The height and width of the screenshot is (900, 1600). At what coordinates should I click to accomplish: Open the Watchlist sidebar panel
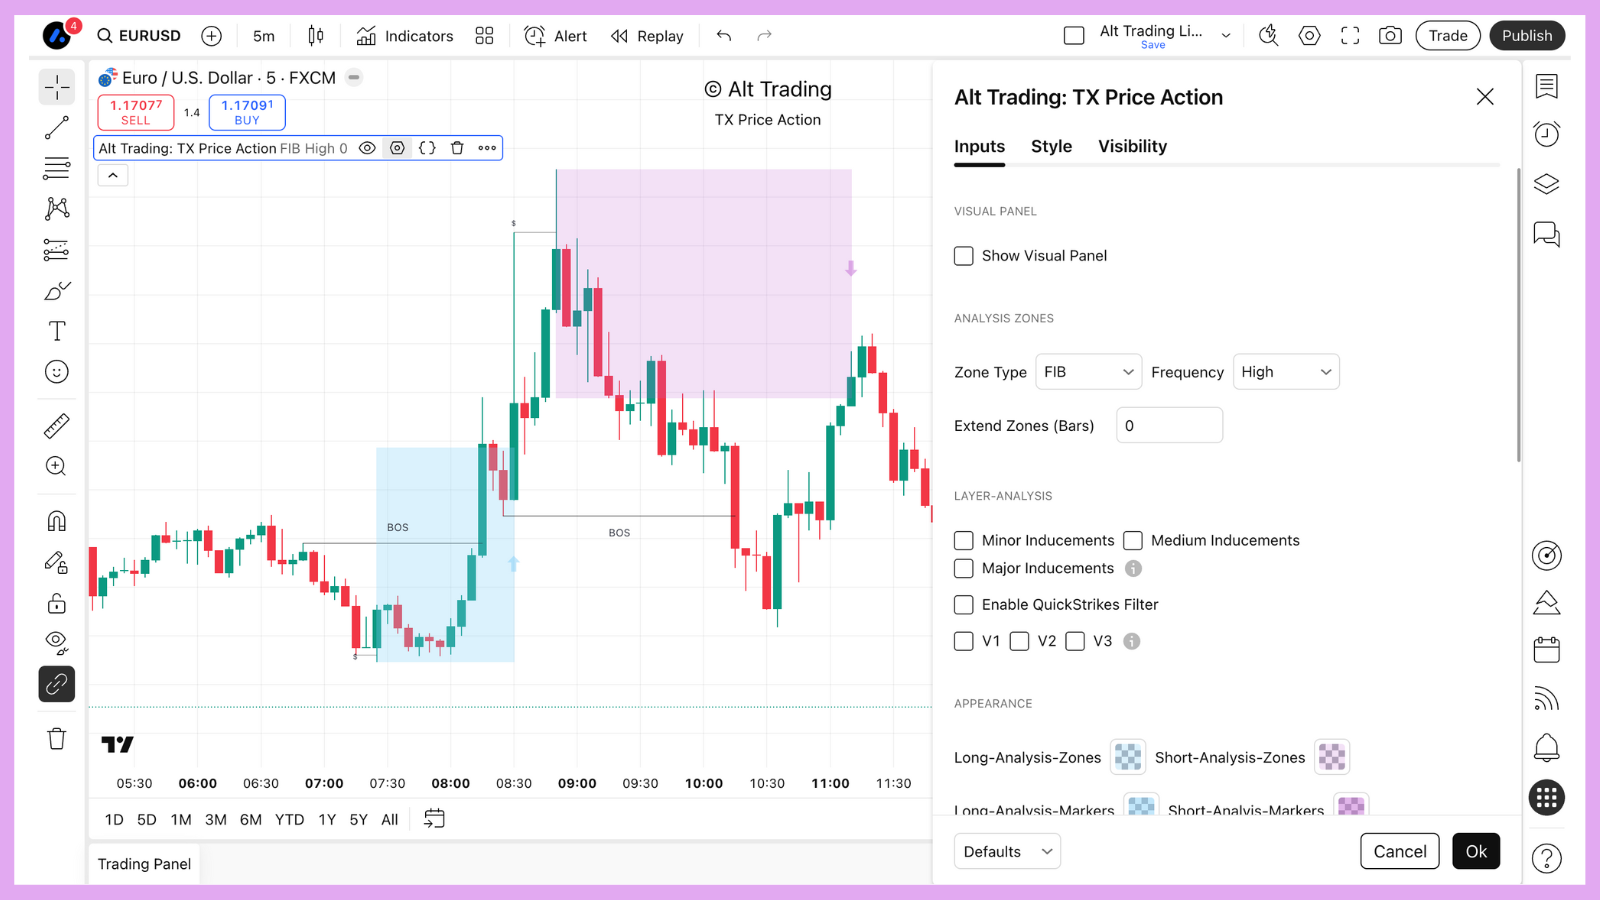1546,87
